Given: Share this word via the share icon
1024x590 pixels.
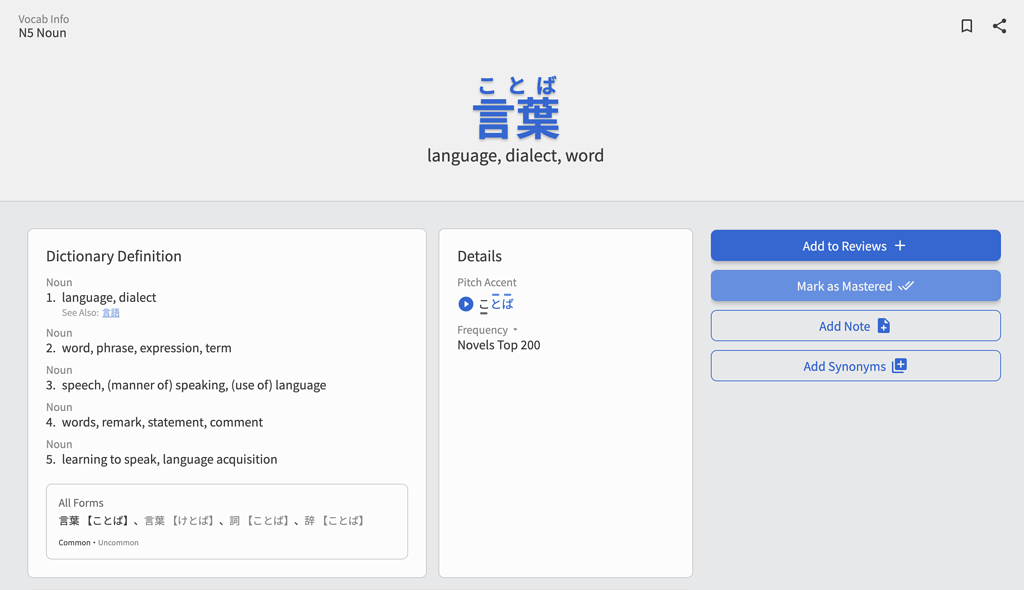Looking at the screenshot, I should [x=999, y=26].
